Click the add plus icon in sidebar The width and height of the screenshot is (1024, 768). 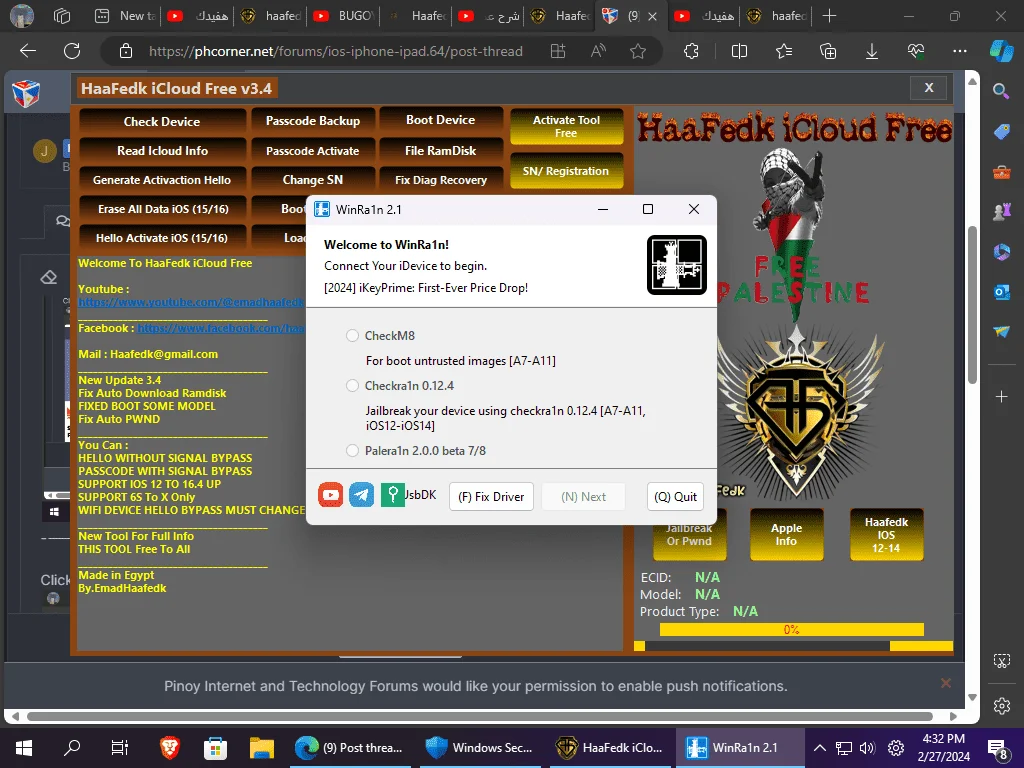1001,396
